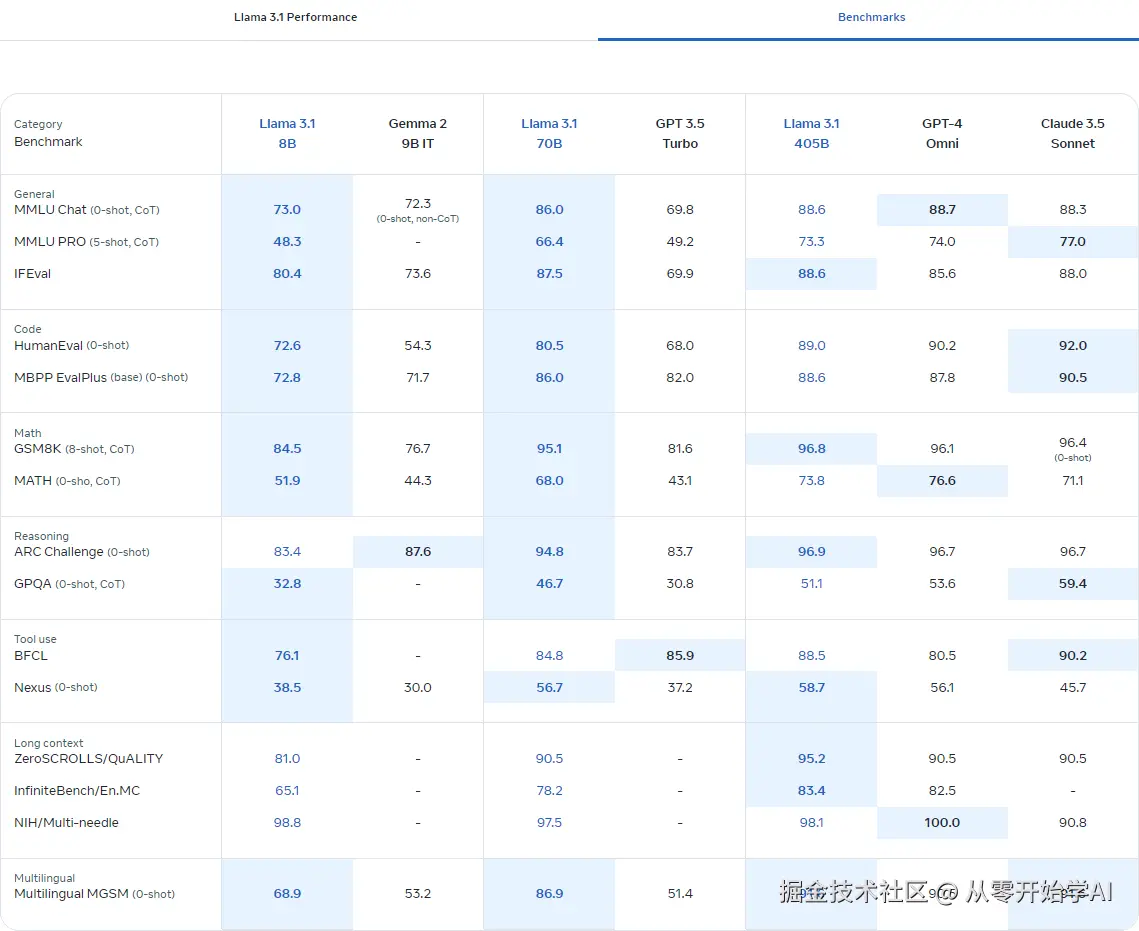Screen dimensions: 1139x931
Task: Click the 100.0 NIH/Multi-needle GPT-4 score
Action: (x=942, y=823)
